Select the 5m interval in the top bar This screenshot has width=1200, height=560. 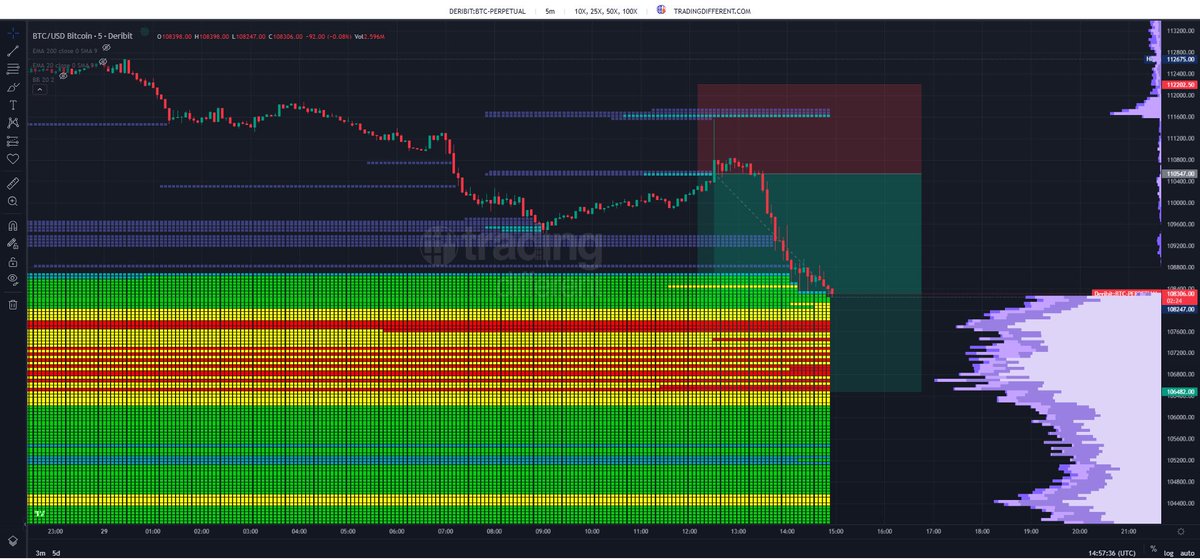click(x=551, y=10)
